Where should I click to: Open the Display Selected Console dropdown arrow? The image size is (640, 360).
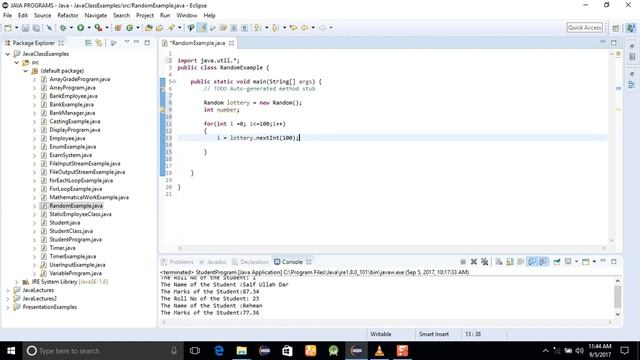(576, 262)
